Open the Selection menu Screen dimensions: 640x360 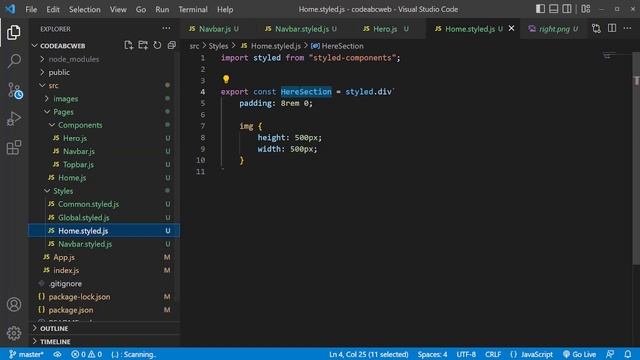(84, 9)
